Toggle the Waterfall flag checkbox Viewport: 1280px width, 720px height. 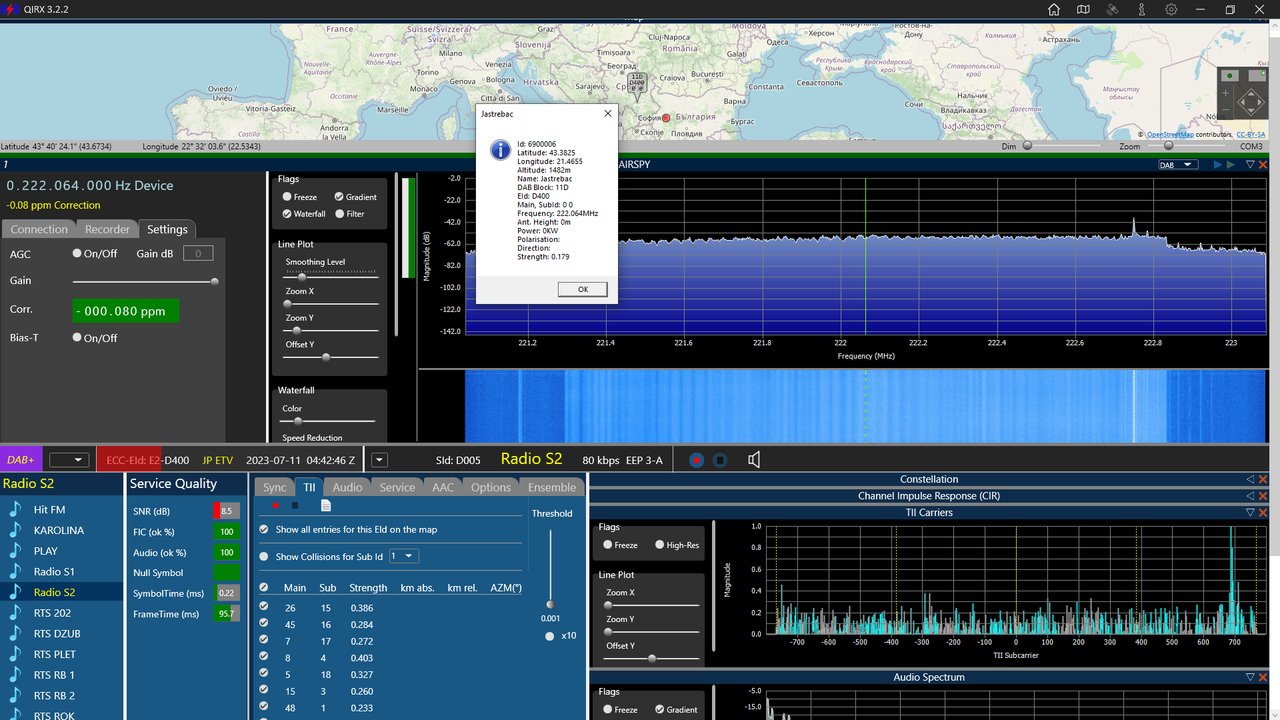click(x=288, y=214)
